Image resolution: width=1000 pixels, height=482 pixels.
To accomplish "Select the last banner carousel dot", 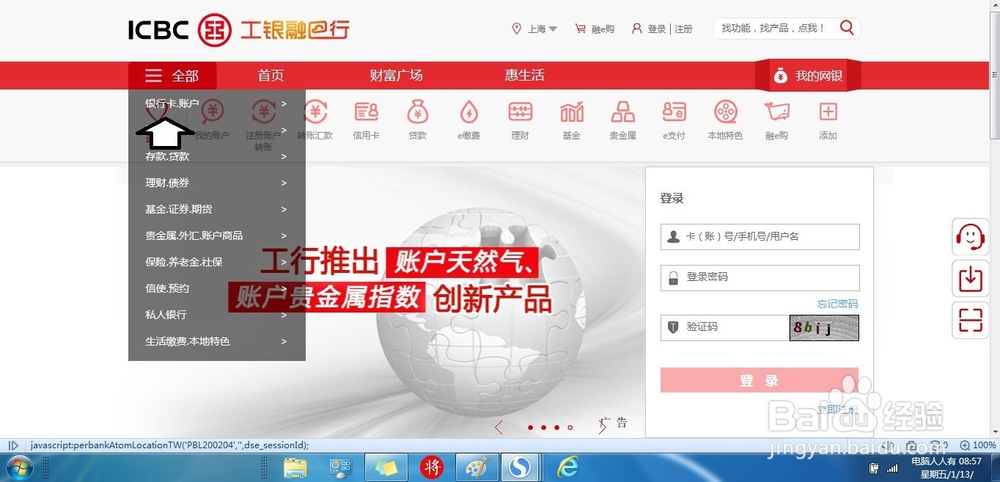I will (570, 428).
